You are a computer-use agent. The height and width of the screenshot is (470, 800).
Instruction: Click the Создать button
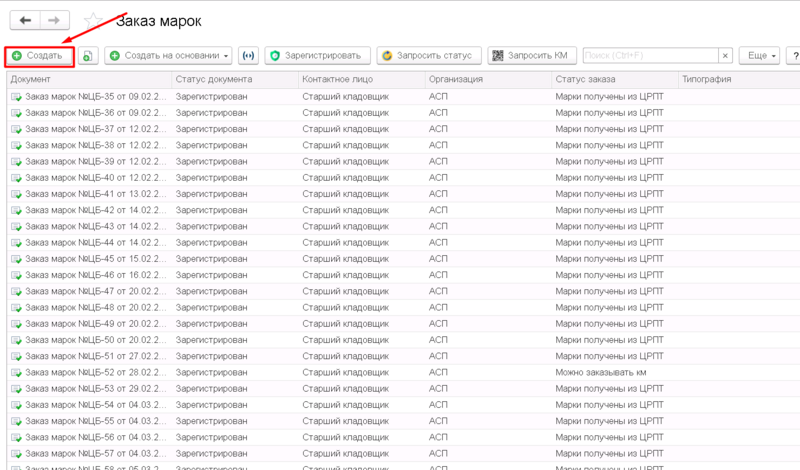(39, 56)
